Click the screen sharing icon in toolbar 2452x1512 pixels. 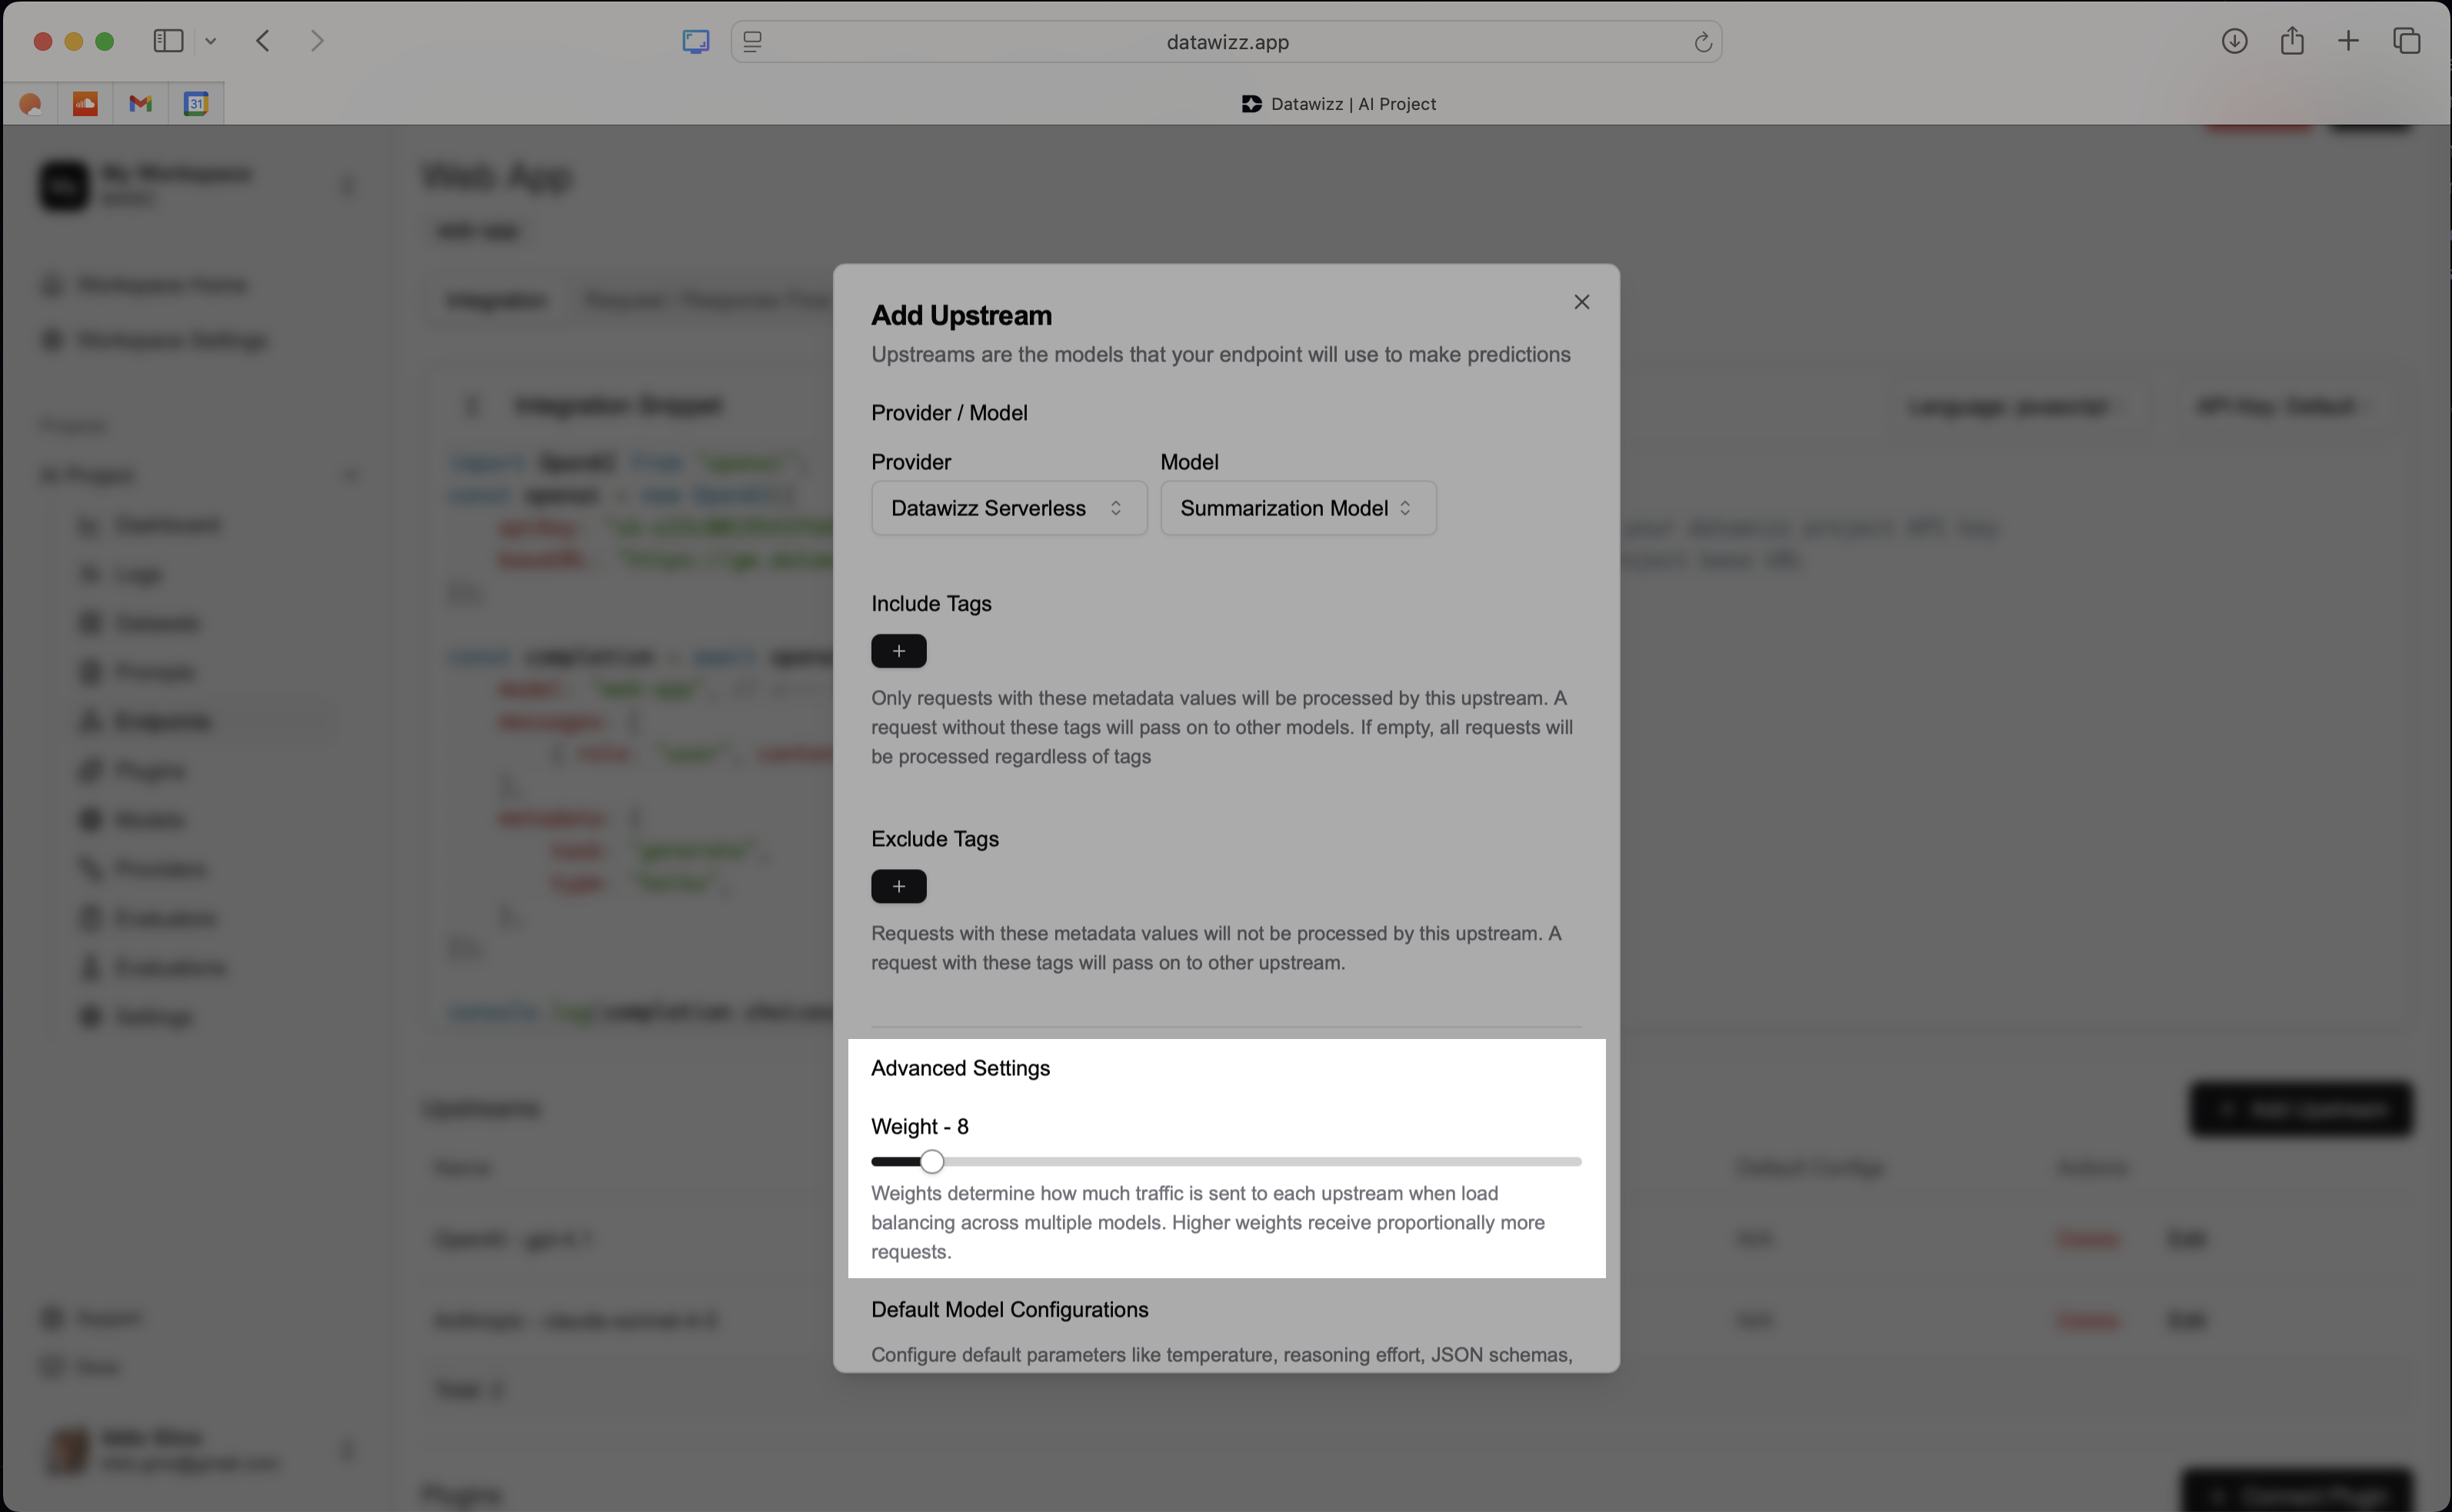pos(695,41)
